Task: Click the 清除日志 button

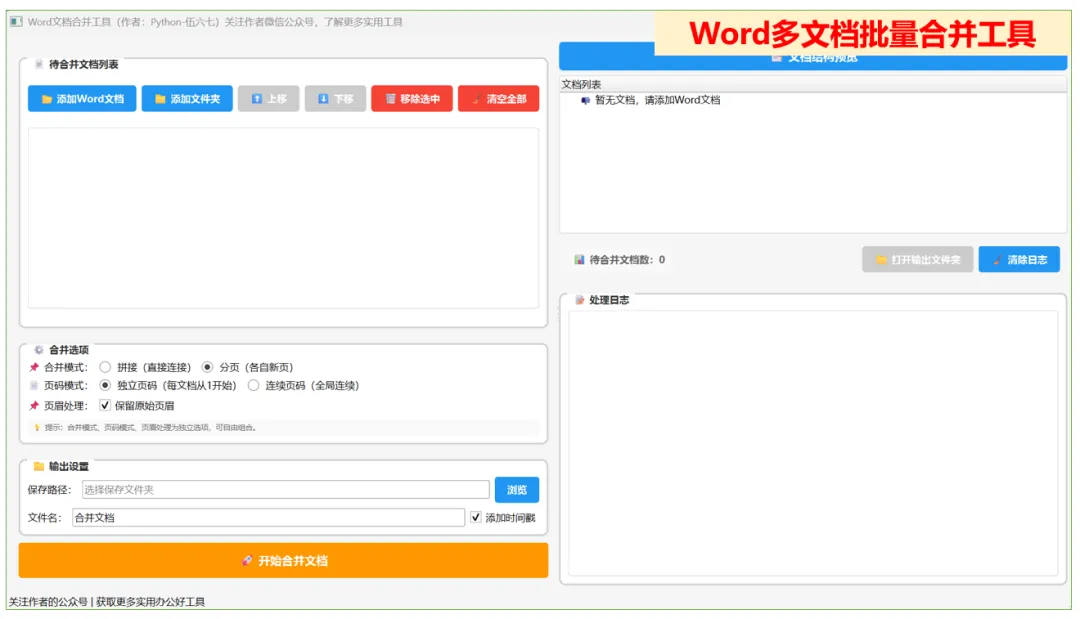Action: click(x=1019, y=260)
